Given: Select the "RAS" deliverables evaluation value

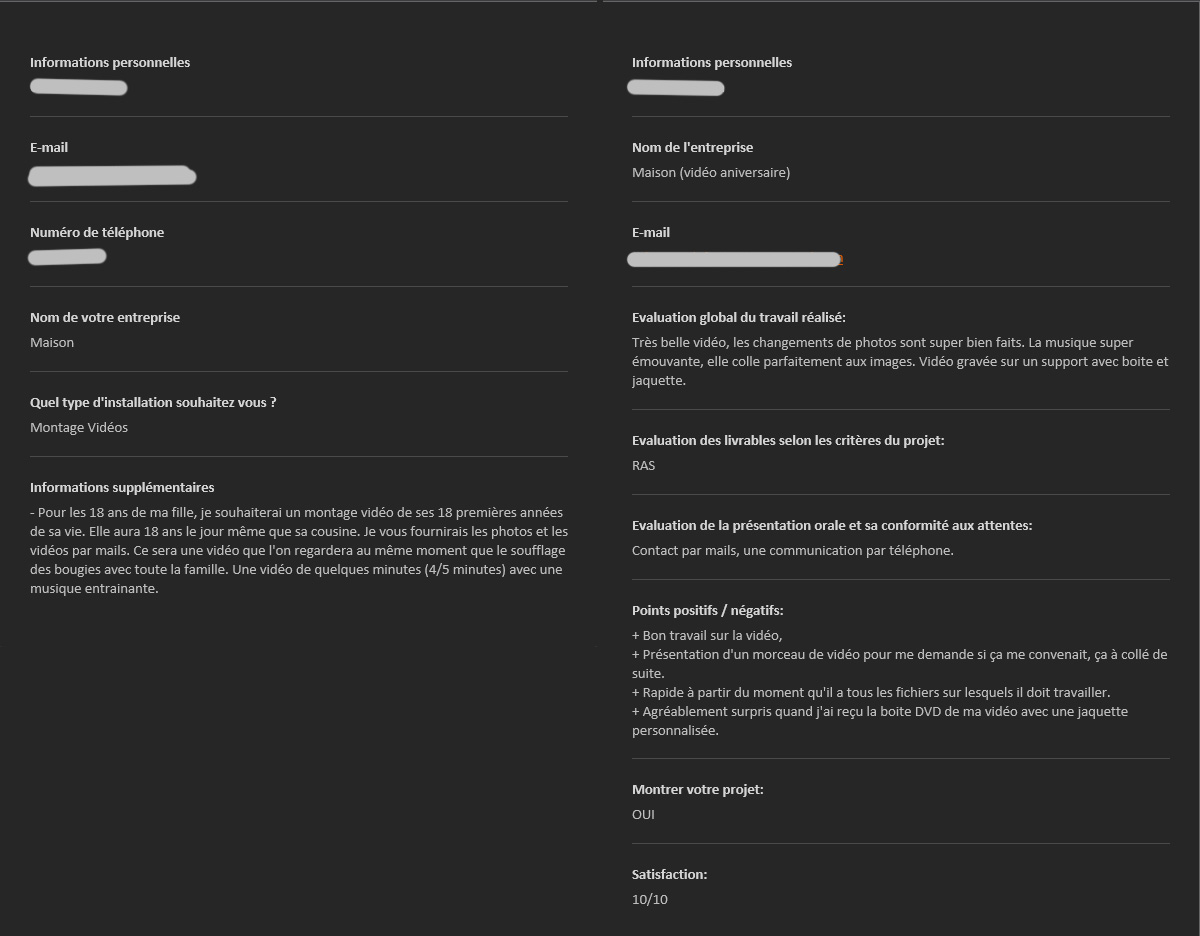Looking at the screenshot, I should (x=643, y=466).
